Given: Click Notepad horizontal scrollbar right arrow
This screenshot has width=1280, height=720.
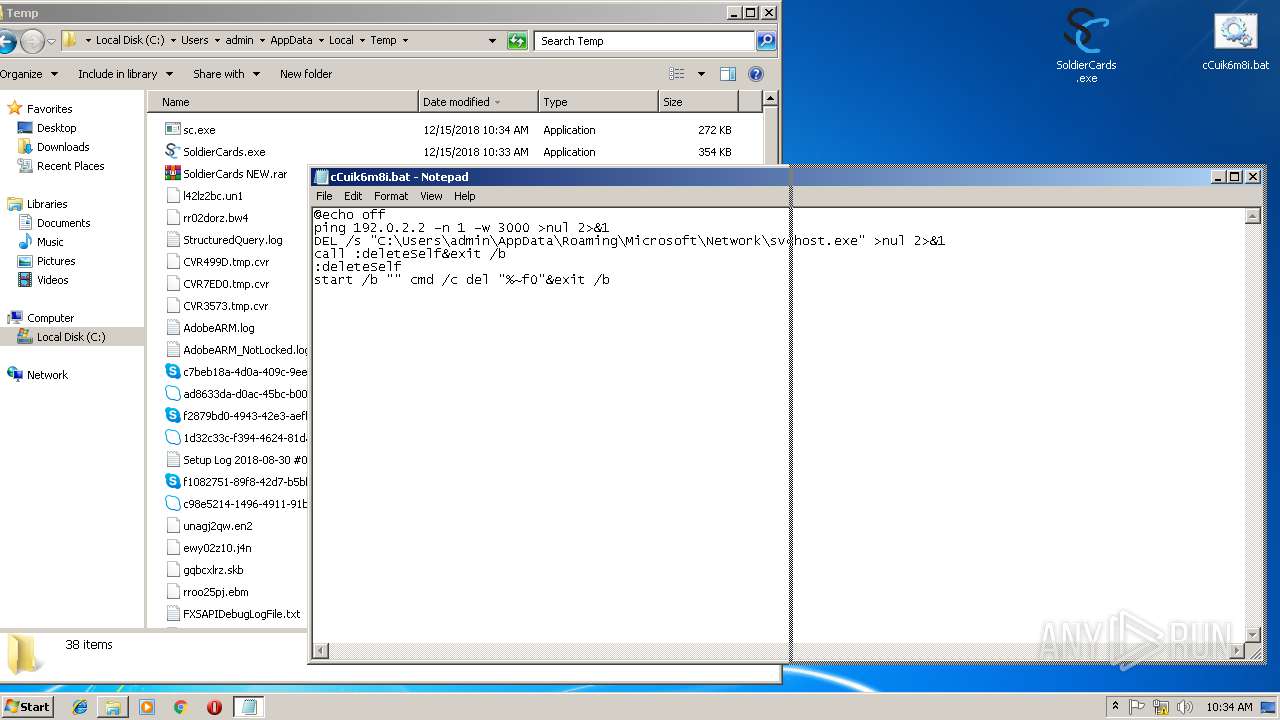Looking at the screenshot, I should tap(1235, 651).
